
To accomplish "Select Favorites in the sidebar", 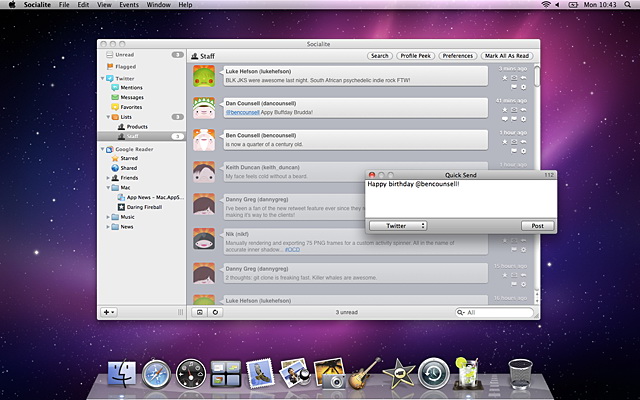I will [x=132, y=106].
